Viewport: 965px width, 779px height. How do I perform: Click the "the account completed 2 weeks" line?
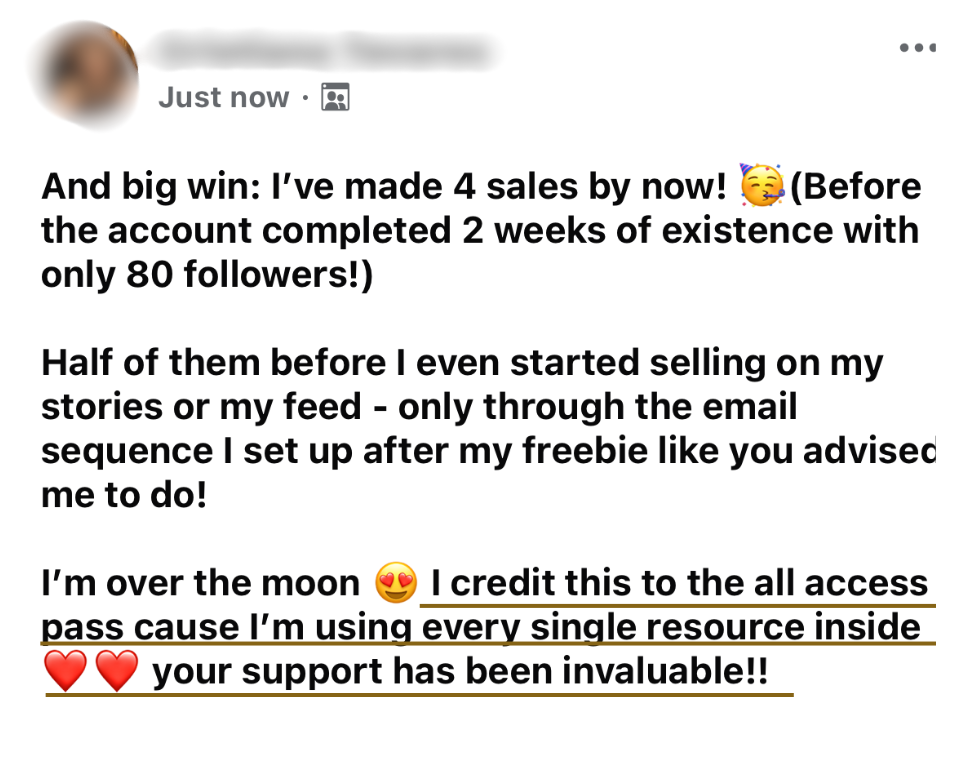click(x=480, y=231)
